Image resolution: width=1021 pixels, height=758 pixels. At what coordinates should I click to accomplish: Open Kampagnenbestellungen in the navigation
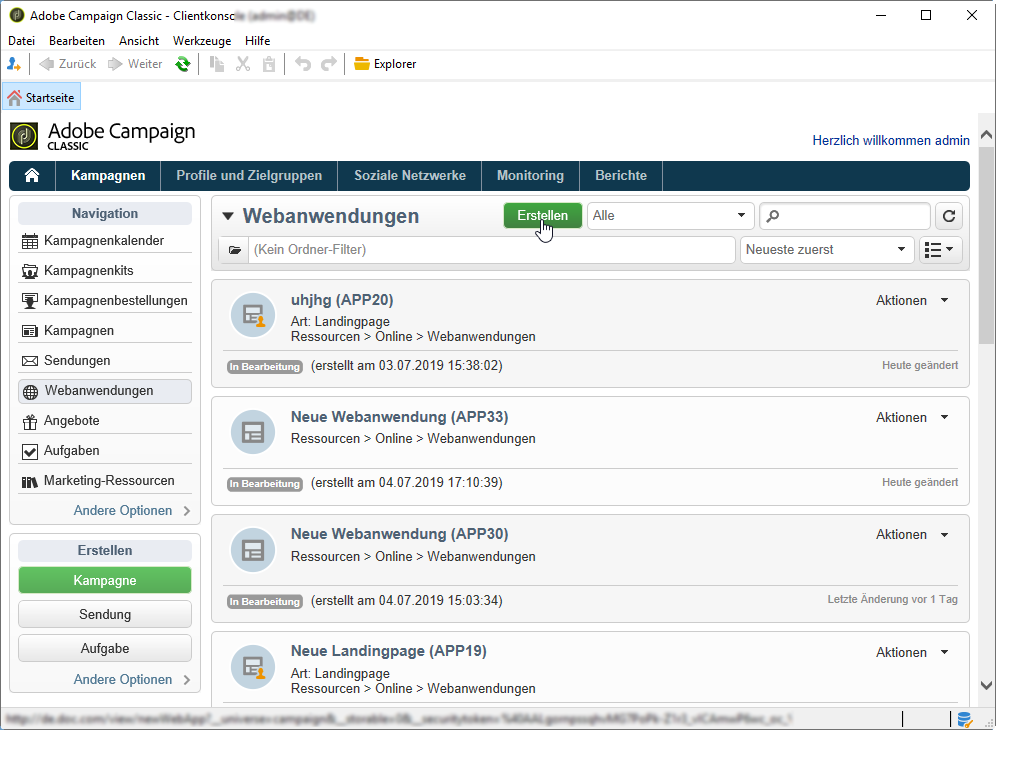coord(105,300)
